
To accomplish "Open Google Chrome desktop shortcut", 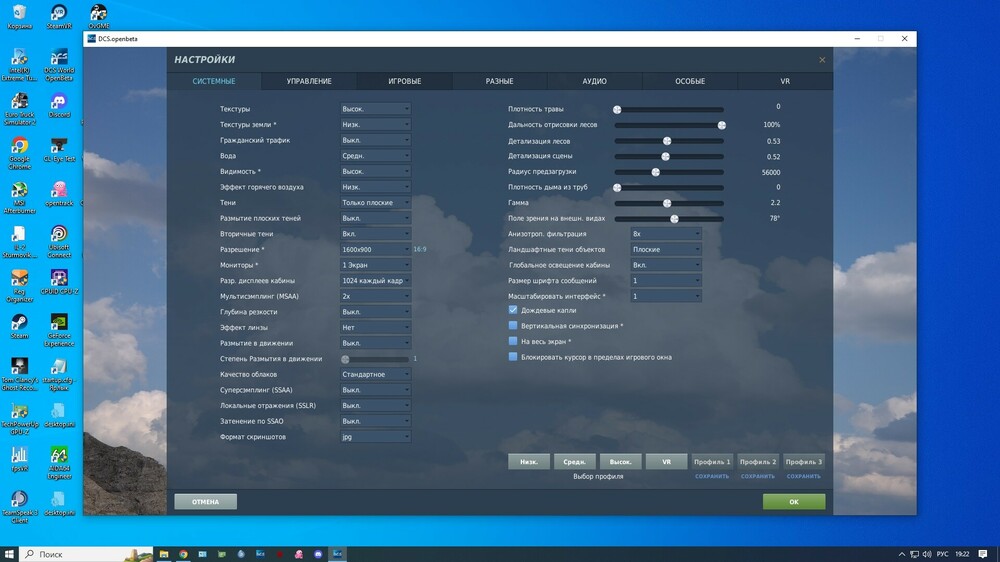I will pyautogui.click(x=19, y=154).
